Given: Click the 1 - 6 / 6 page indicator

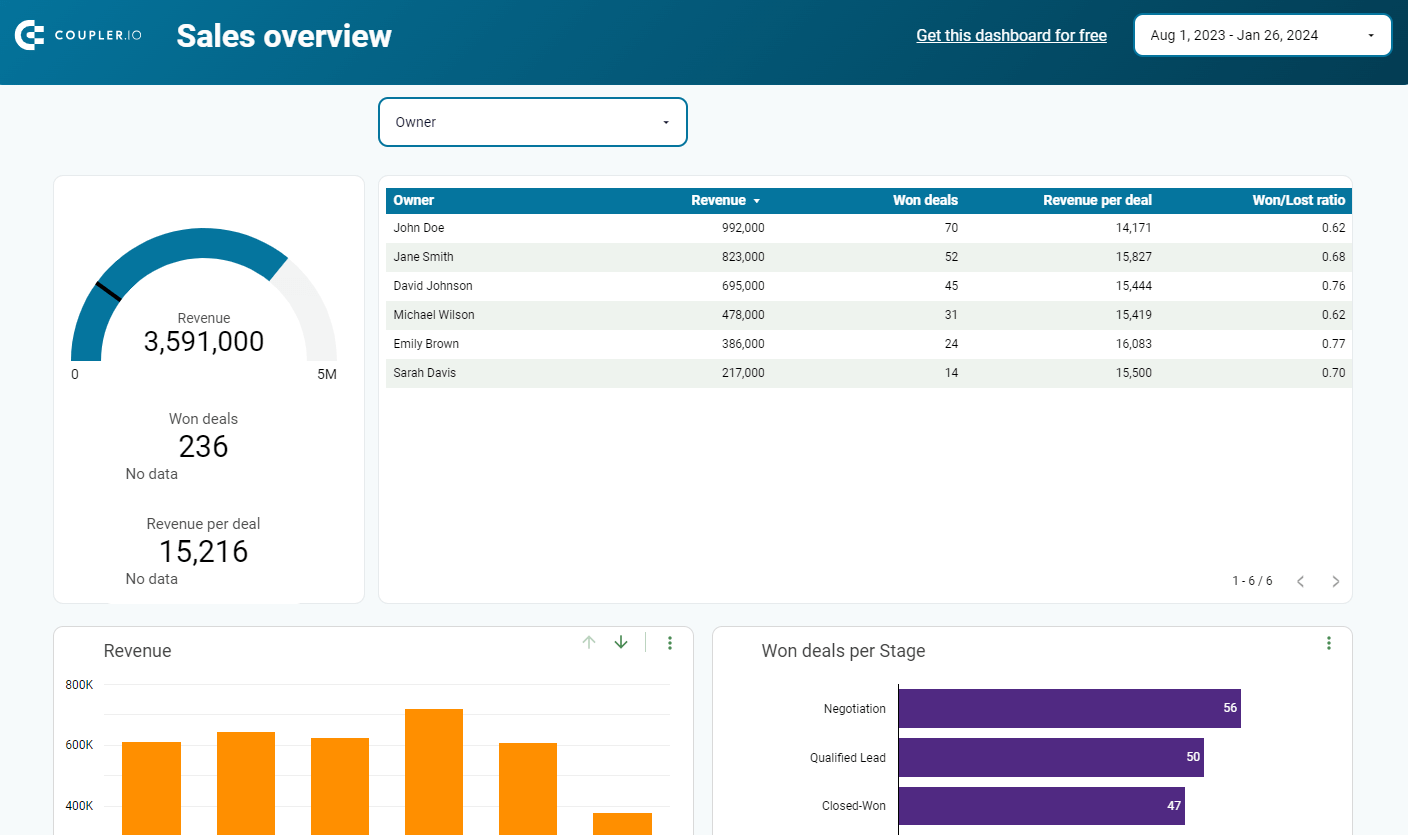Looking at the screenshot, I should (1252, 581).
